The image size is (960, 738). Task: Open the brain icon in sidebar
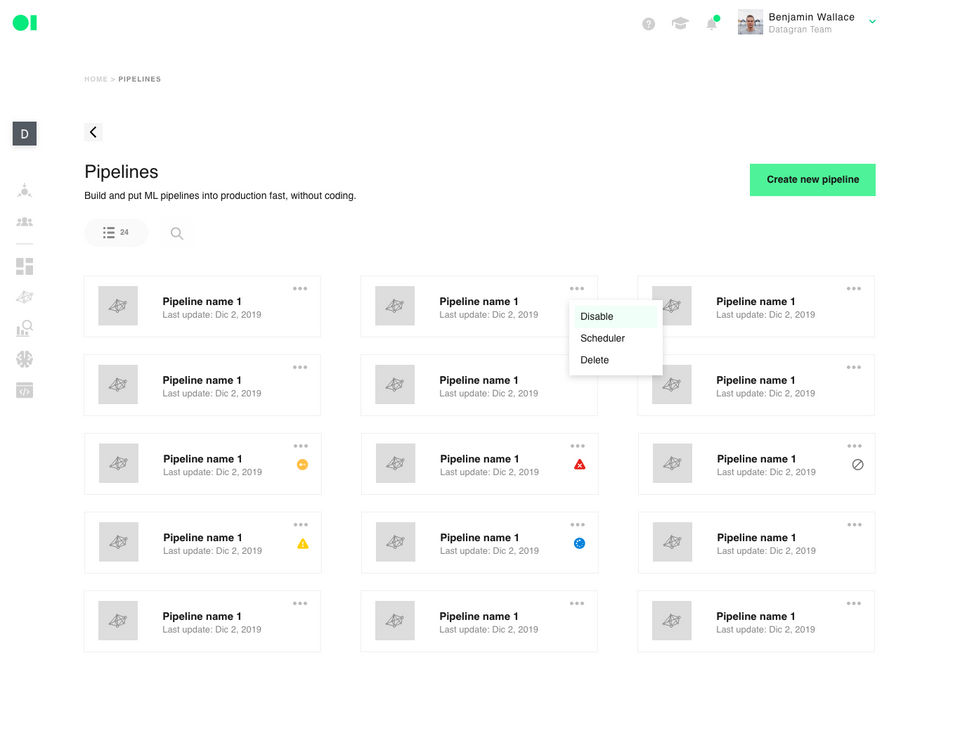pos(25,359)
